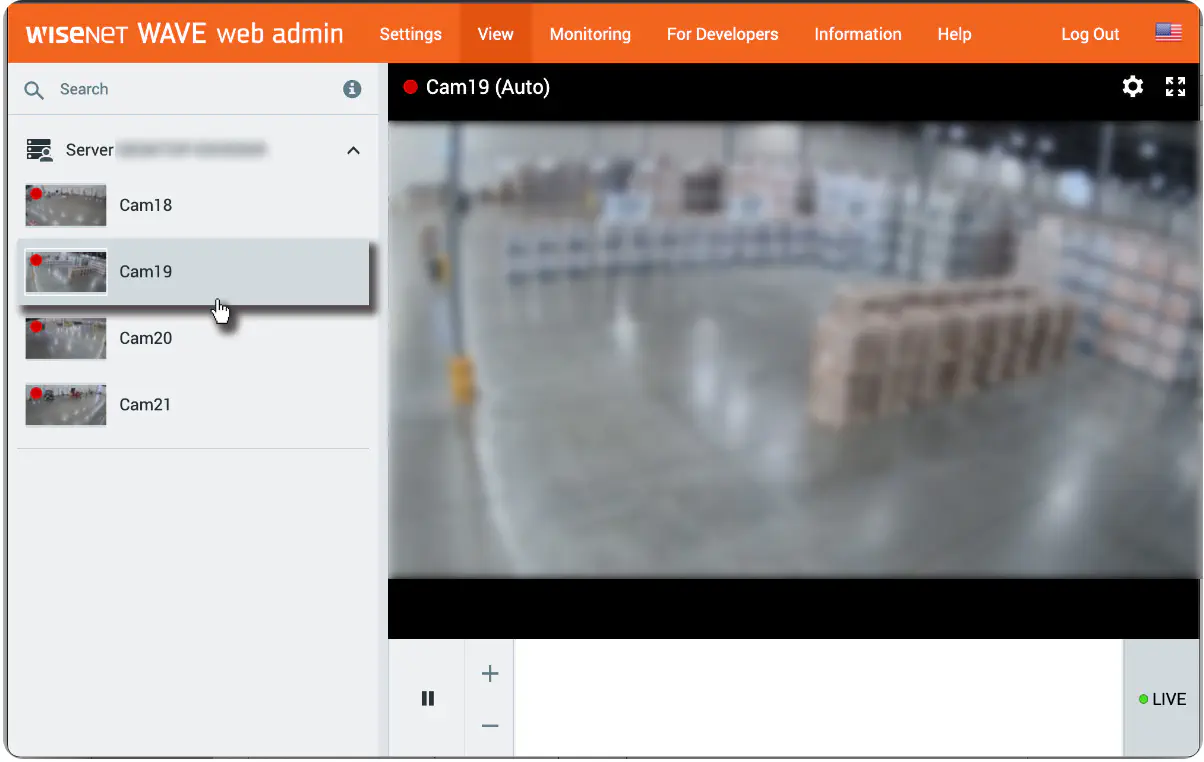The height and width of the screenshot is (762, 1204).
Task: Change language via US flag icon
Action: 1168,33
